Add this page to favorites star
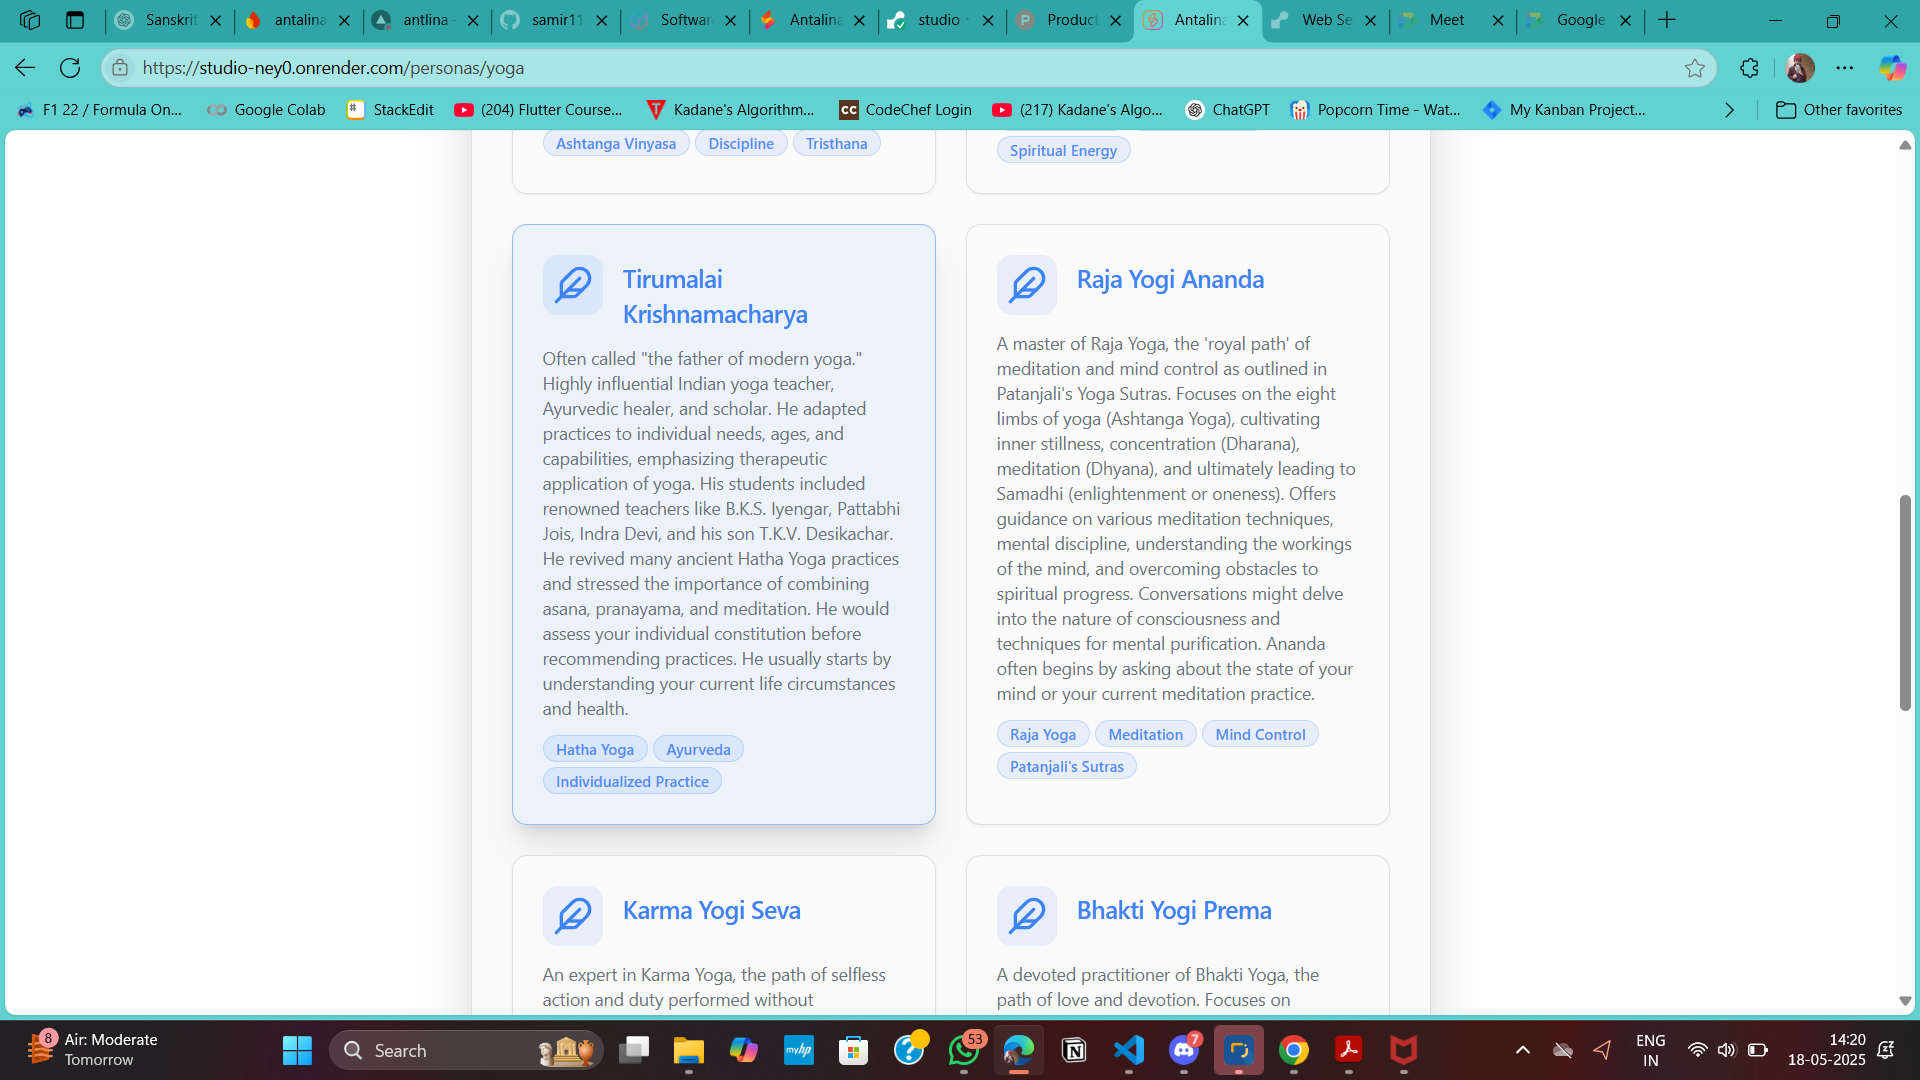 1694,68
